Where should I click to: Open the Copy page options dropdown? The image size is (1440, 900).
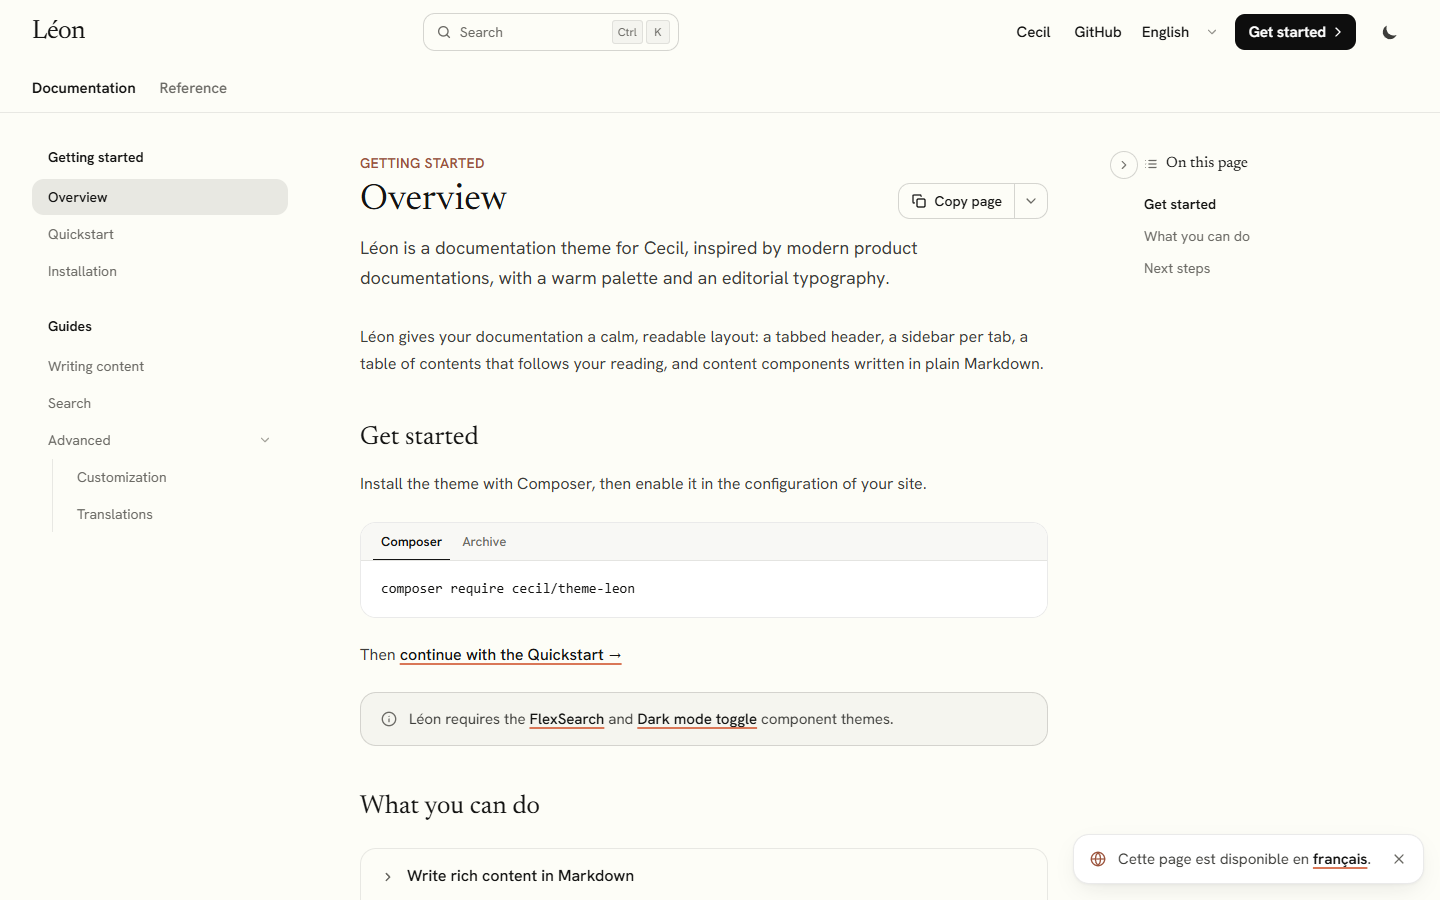1031,201
